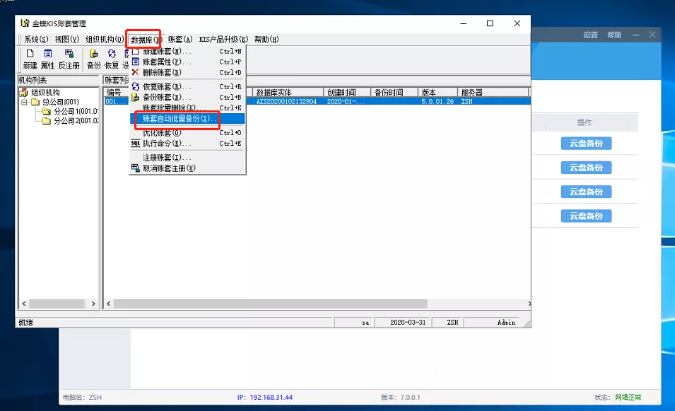Select the AIS20200102132904 cell
The image size is (675, 411).
[x=286, y=102]
